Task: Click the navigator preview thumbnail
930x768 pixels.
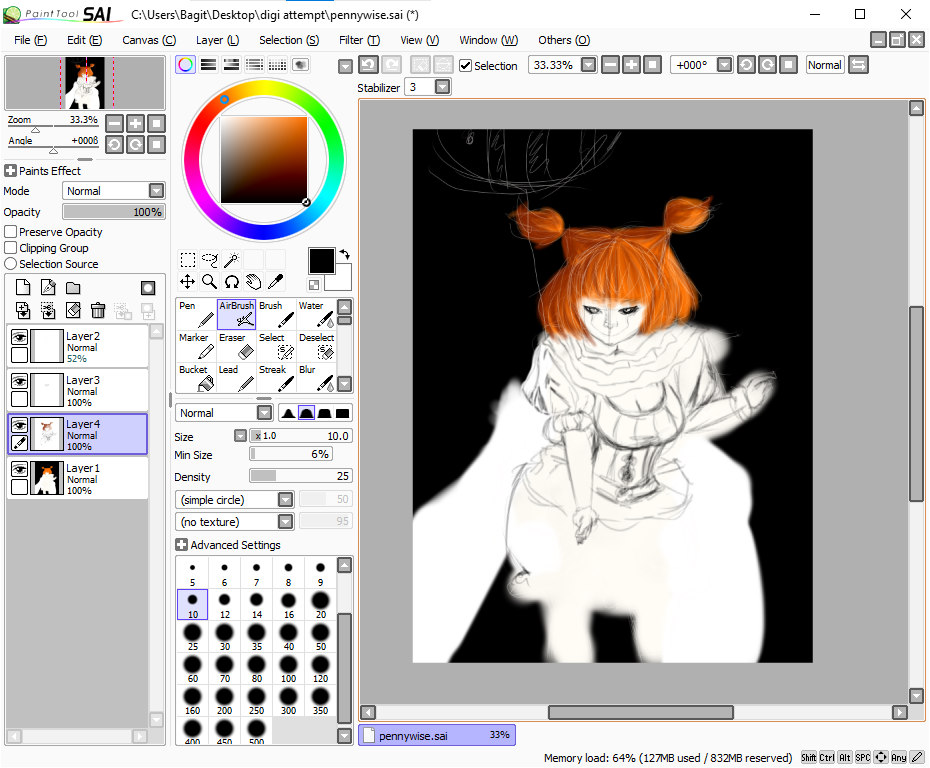Action: pos(85,83)
